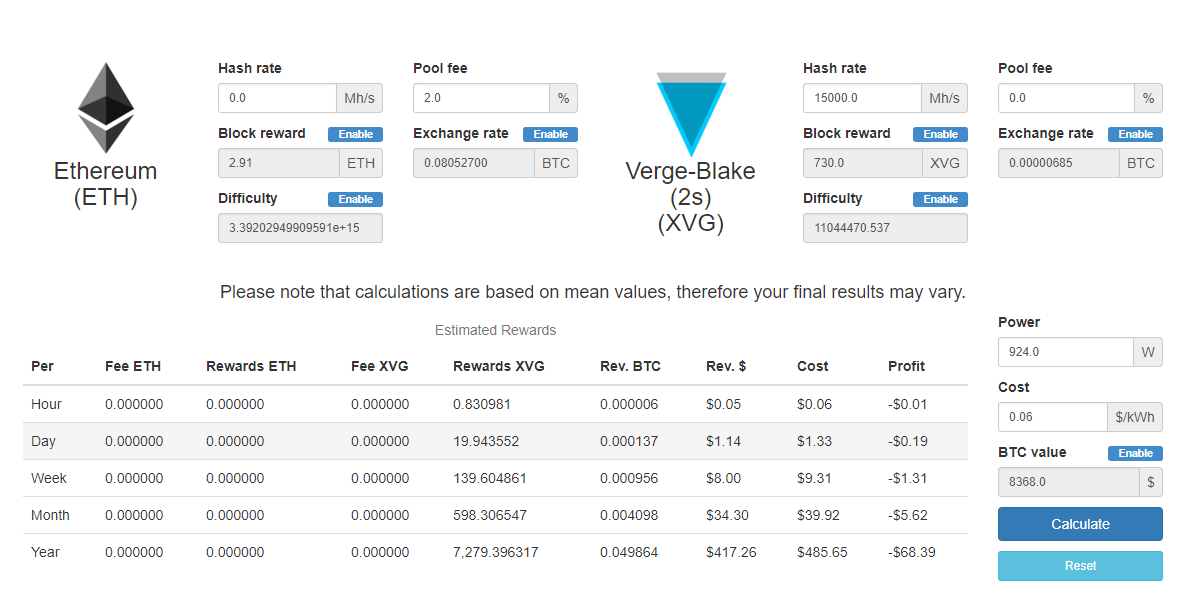The image size is (1187, 595).
Task: Click the Rewards XVG column header
Action: pyautogui.click(x=499, y=366)
